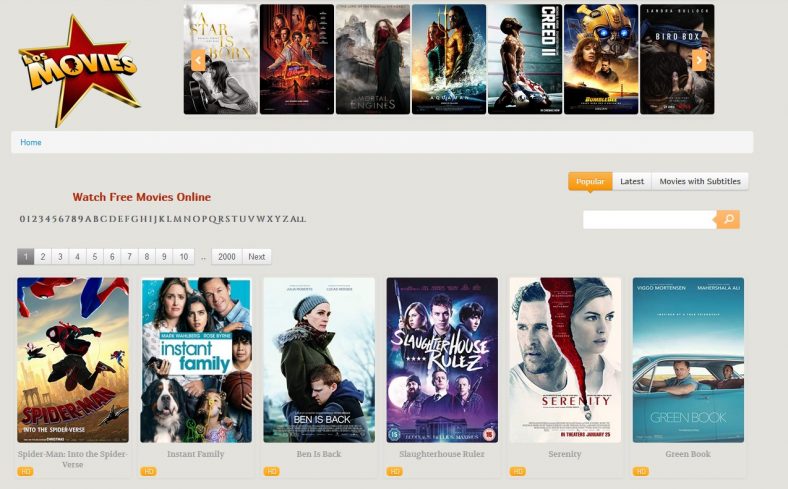Open the Creed II poster in the carousel
Viewport: 788px width, 489px height.
tap(525, 59)
